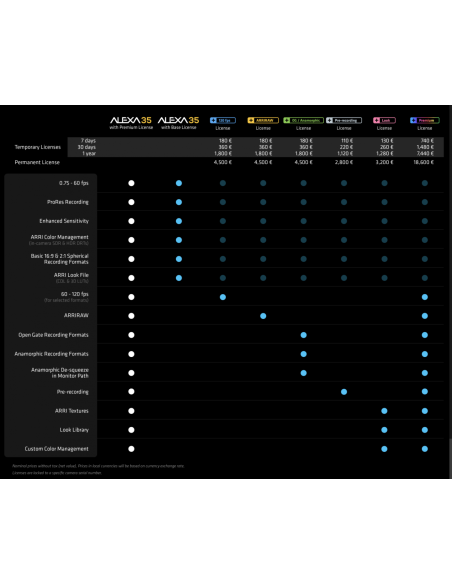The image size is (452, 584).
Task: Click the Basic 16:9 & 2:1 Spherical Recording Formats label
Action: click(x=60, y=259)
